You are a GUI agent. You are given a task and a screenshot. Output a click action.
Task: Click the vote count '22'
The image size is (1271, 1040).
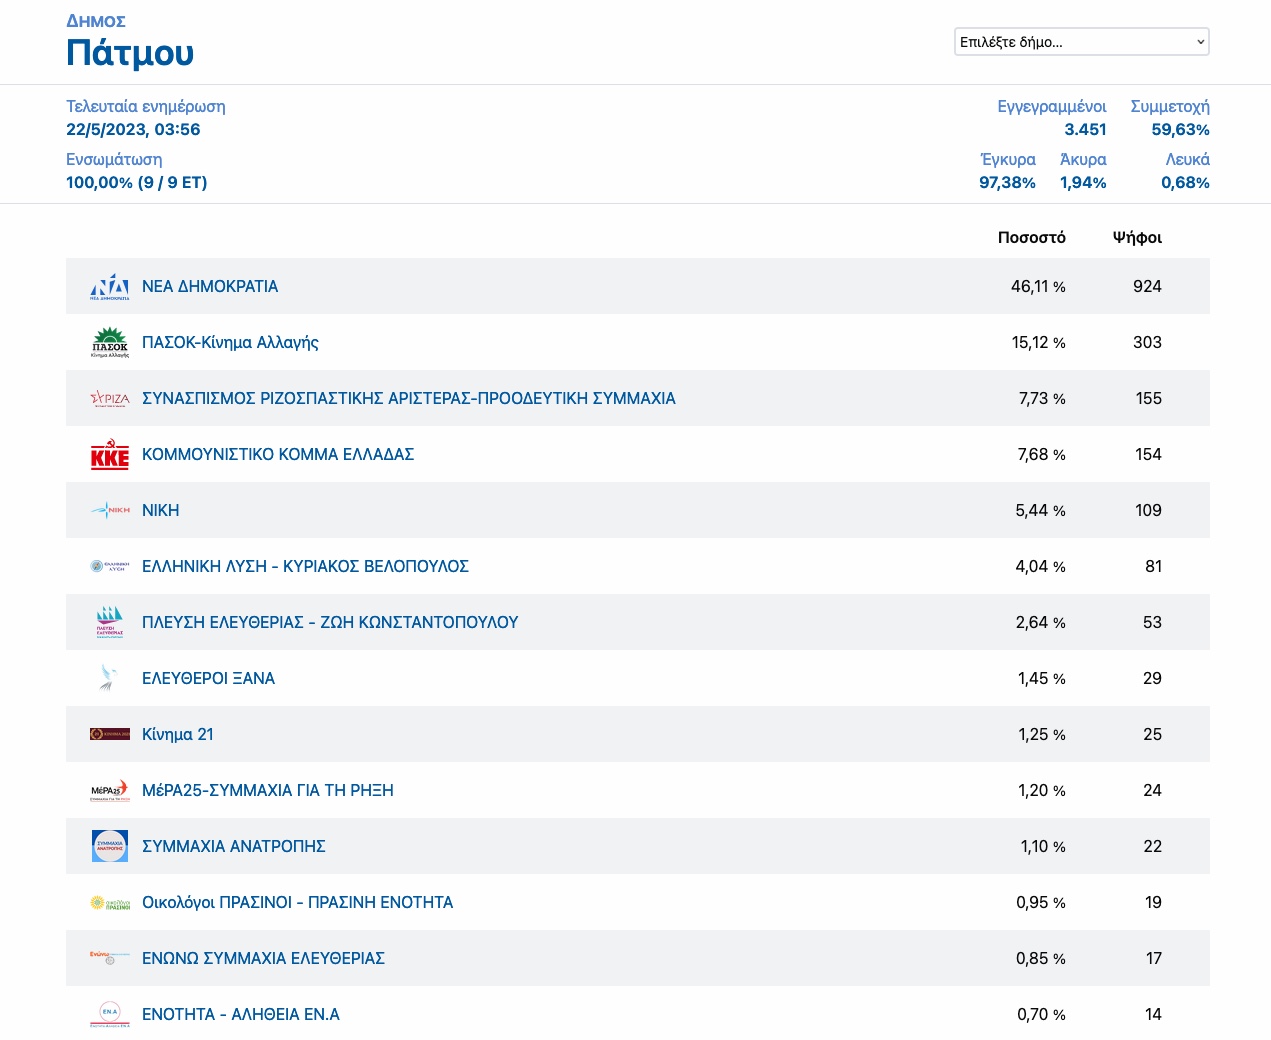coord(1152,846)
